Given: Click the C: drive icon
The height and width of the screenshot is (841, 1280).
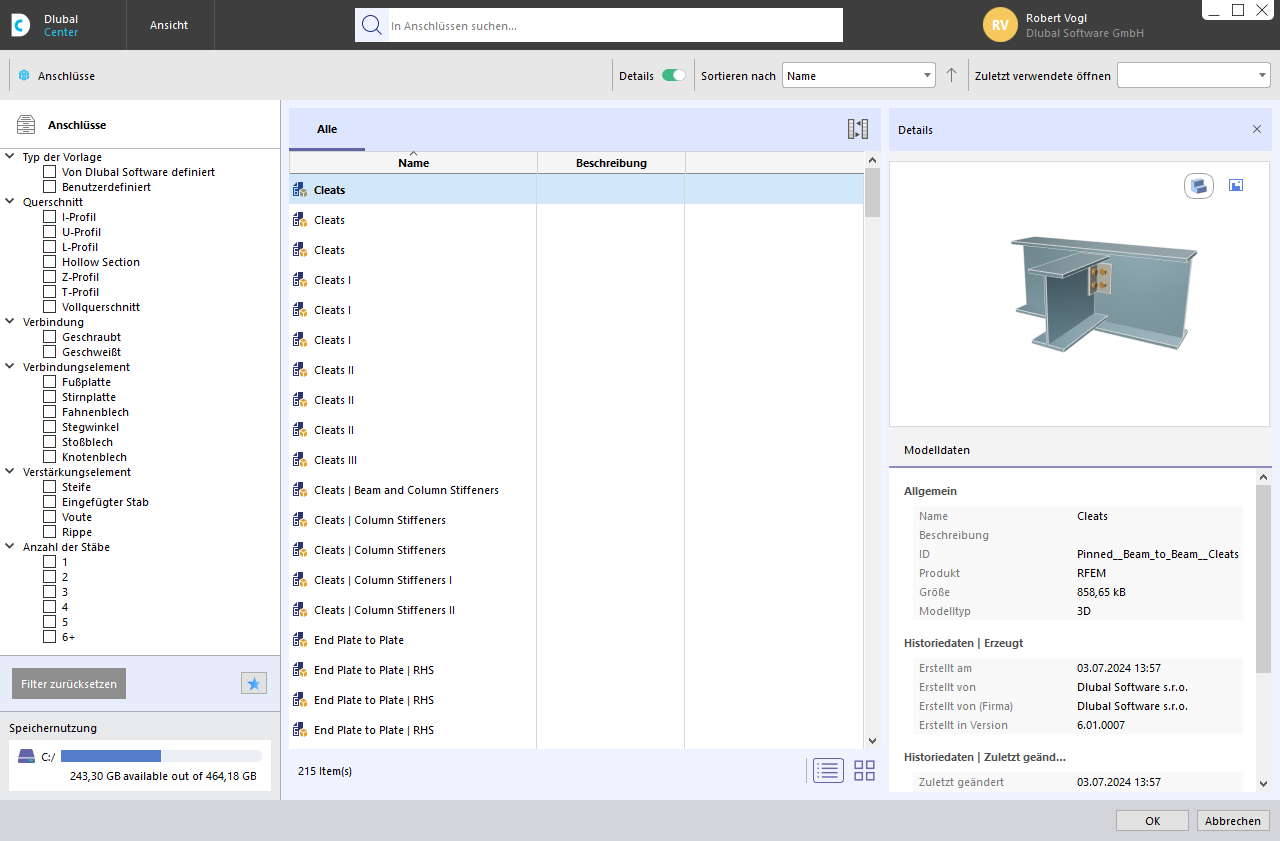Looking at the screenshot, I should coord(26,757).
